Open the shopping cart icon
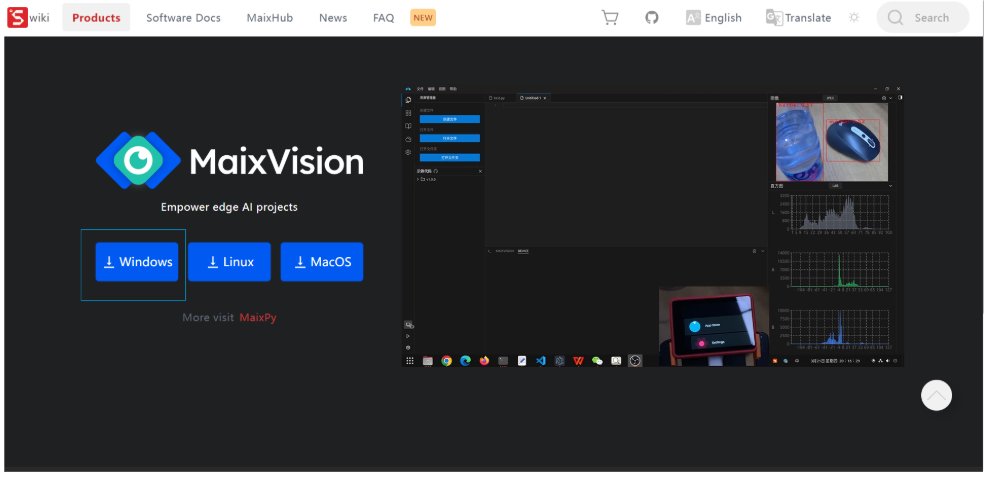 tap(609, 18)
